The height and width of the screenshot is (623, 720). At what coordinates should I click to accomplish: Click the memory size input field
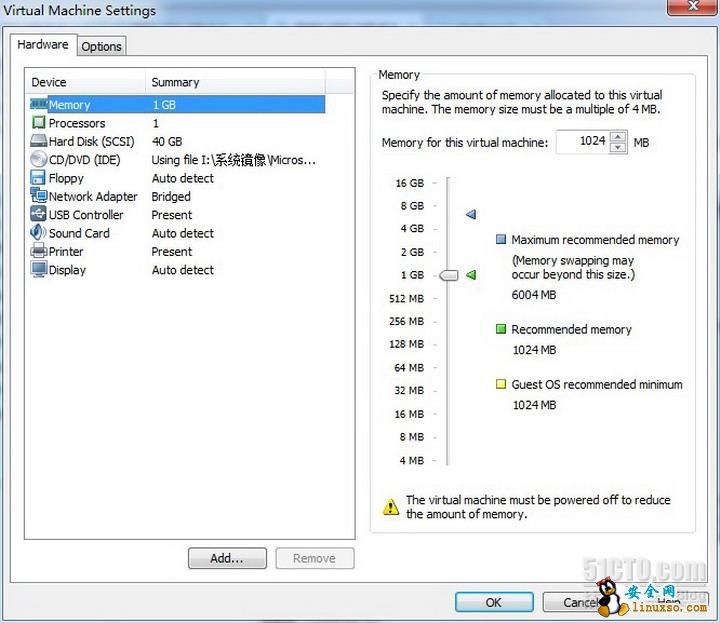[x=582, y=142]
